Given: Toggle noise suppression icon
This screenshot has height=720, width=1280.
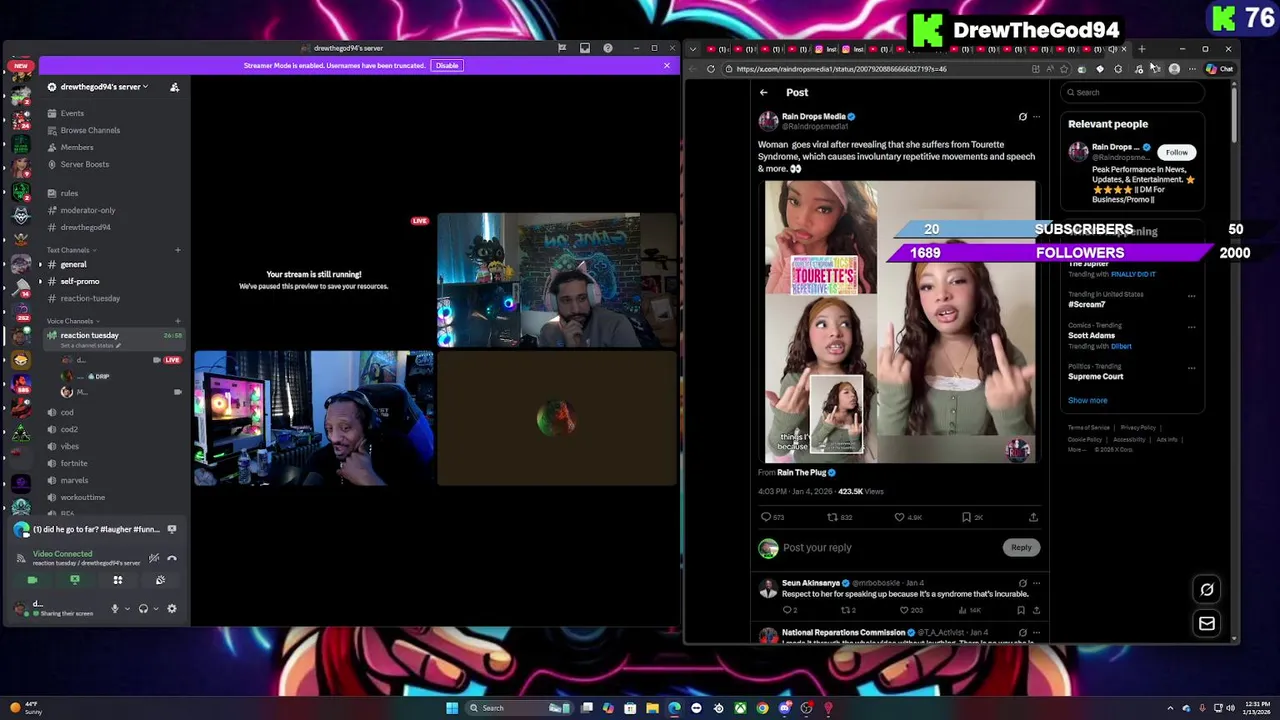Looking at the screenshot, I should [x=154, y=558].
